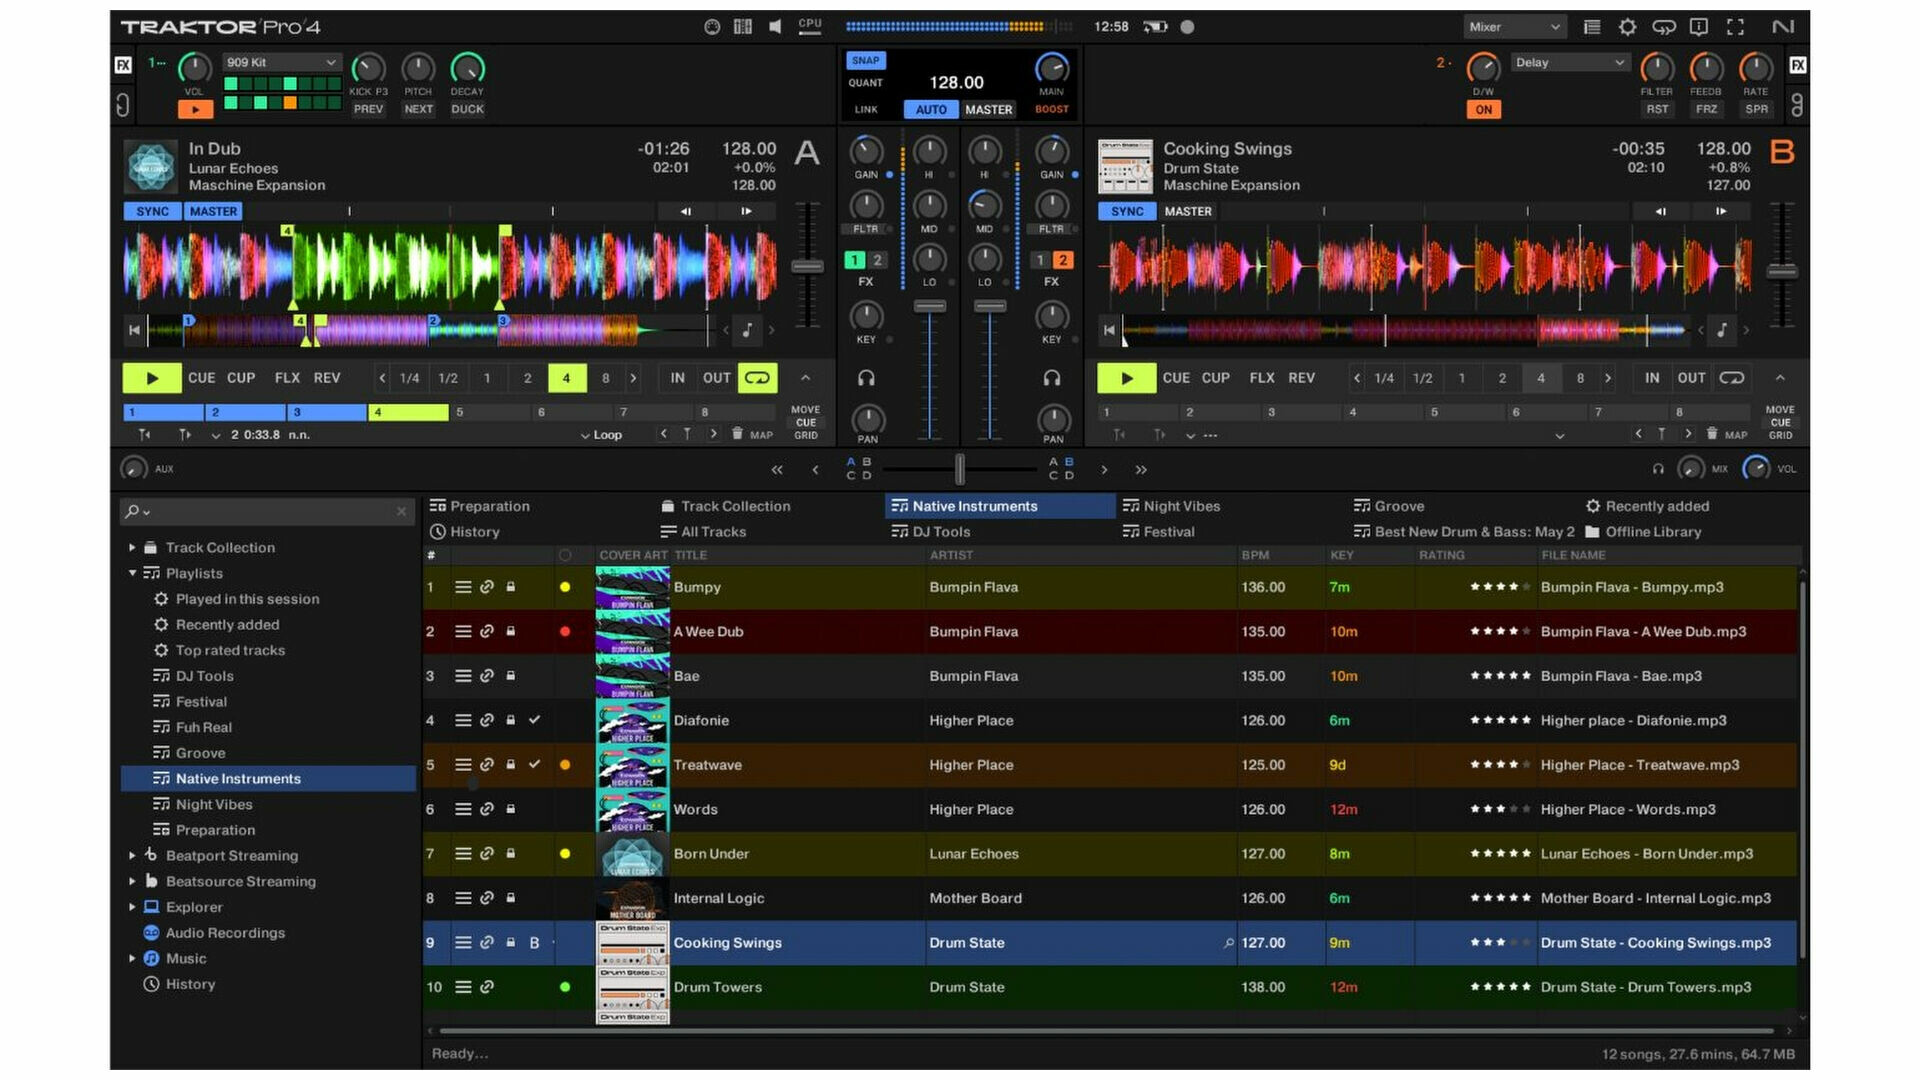The height and width of the screenshot is (1080, 1920).
Task: Open Audio Recordings in browser tree
Action: point(225,933)
